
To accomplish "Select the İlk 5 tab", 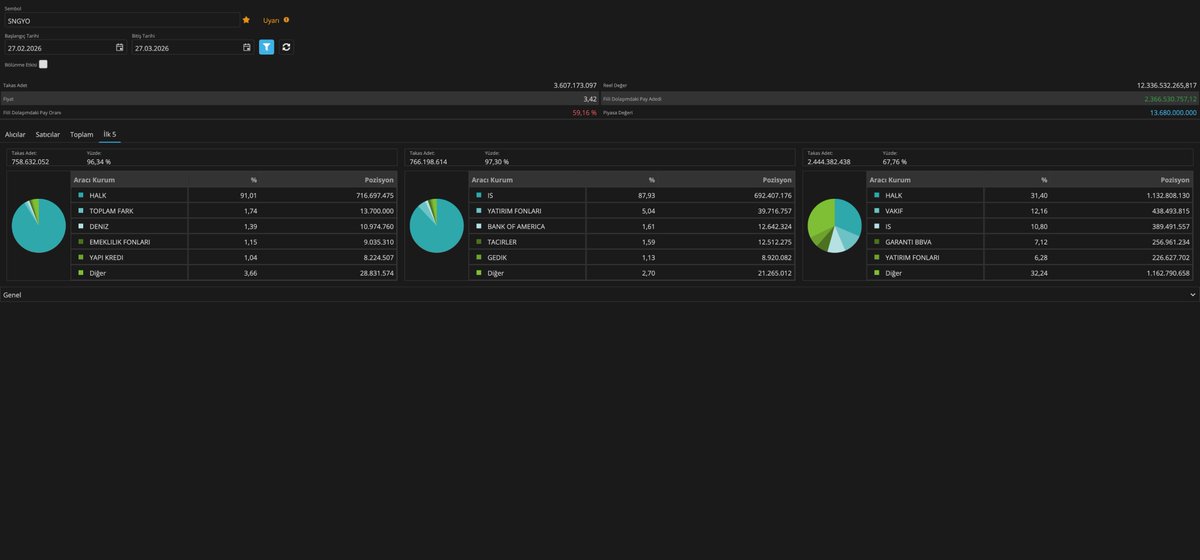I will pyautogui.click(x=109, y=134).
